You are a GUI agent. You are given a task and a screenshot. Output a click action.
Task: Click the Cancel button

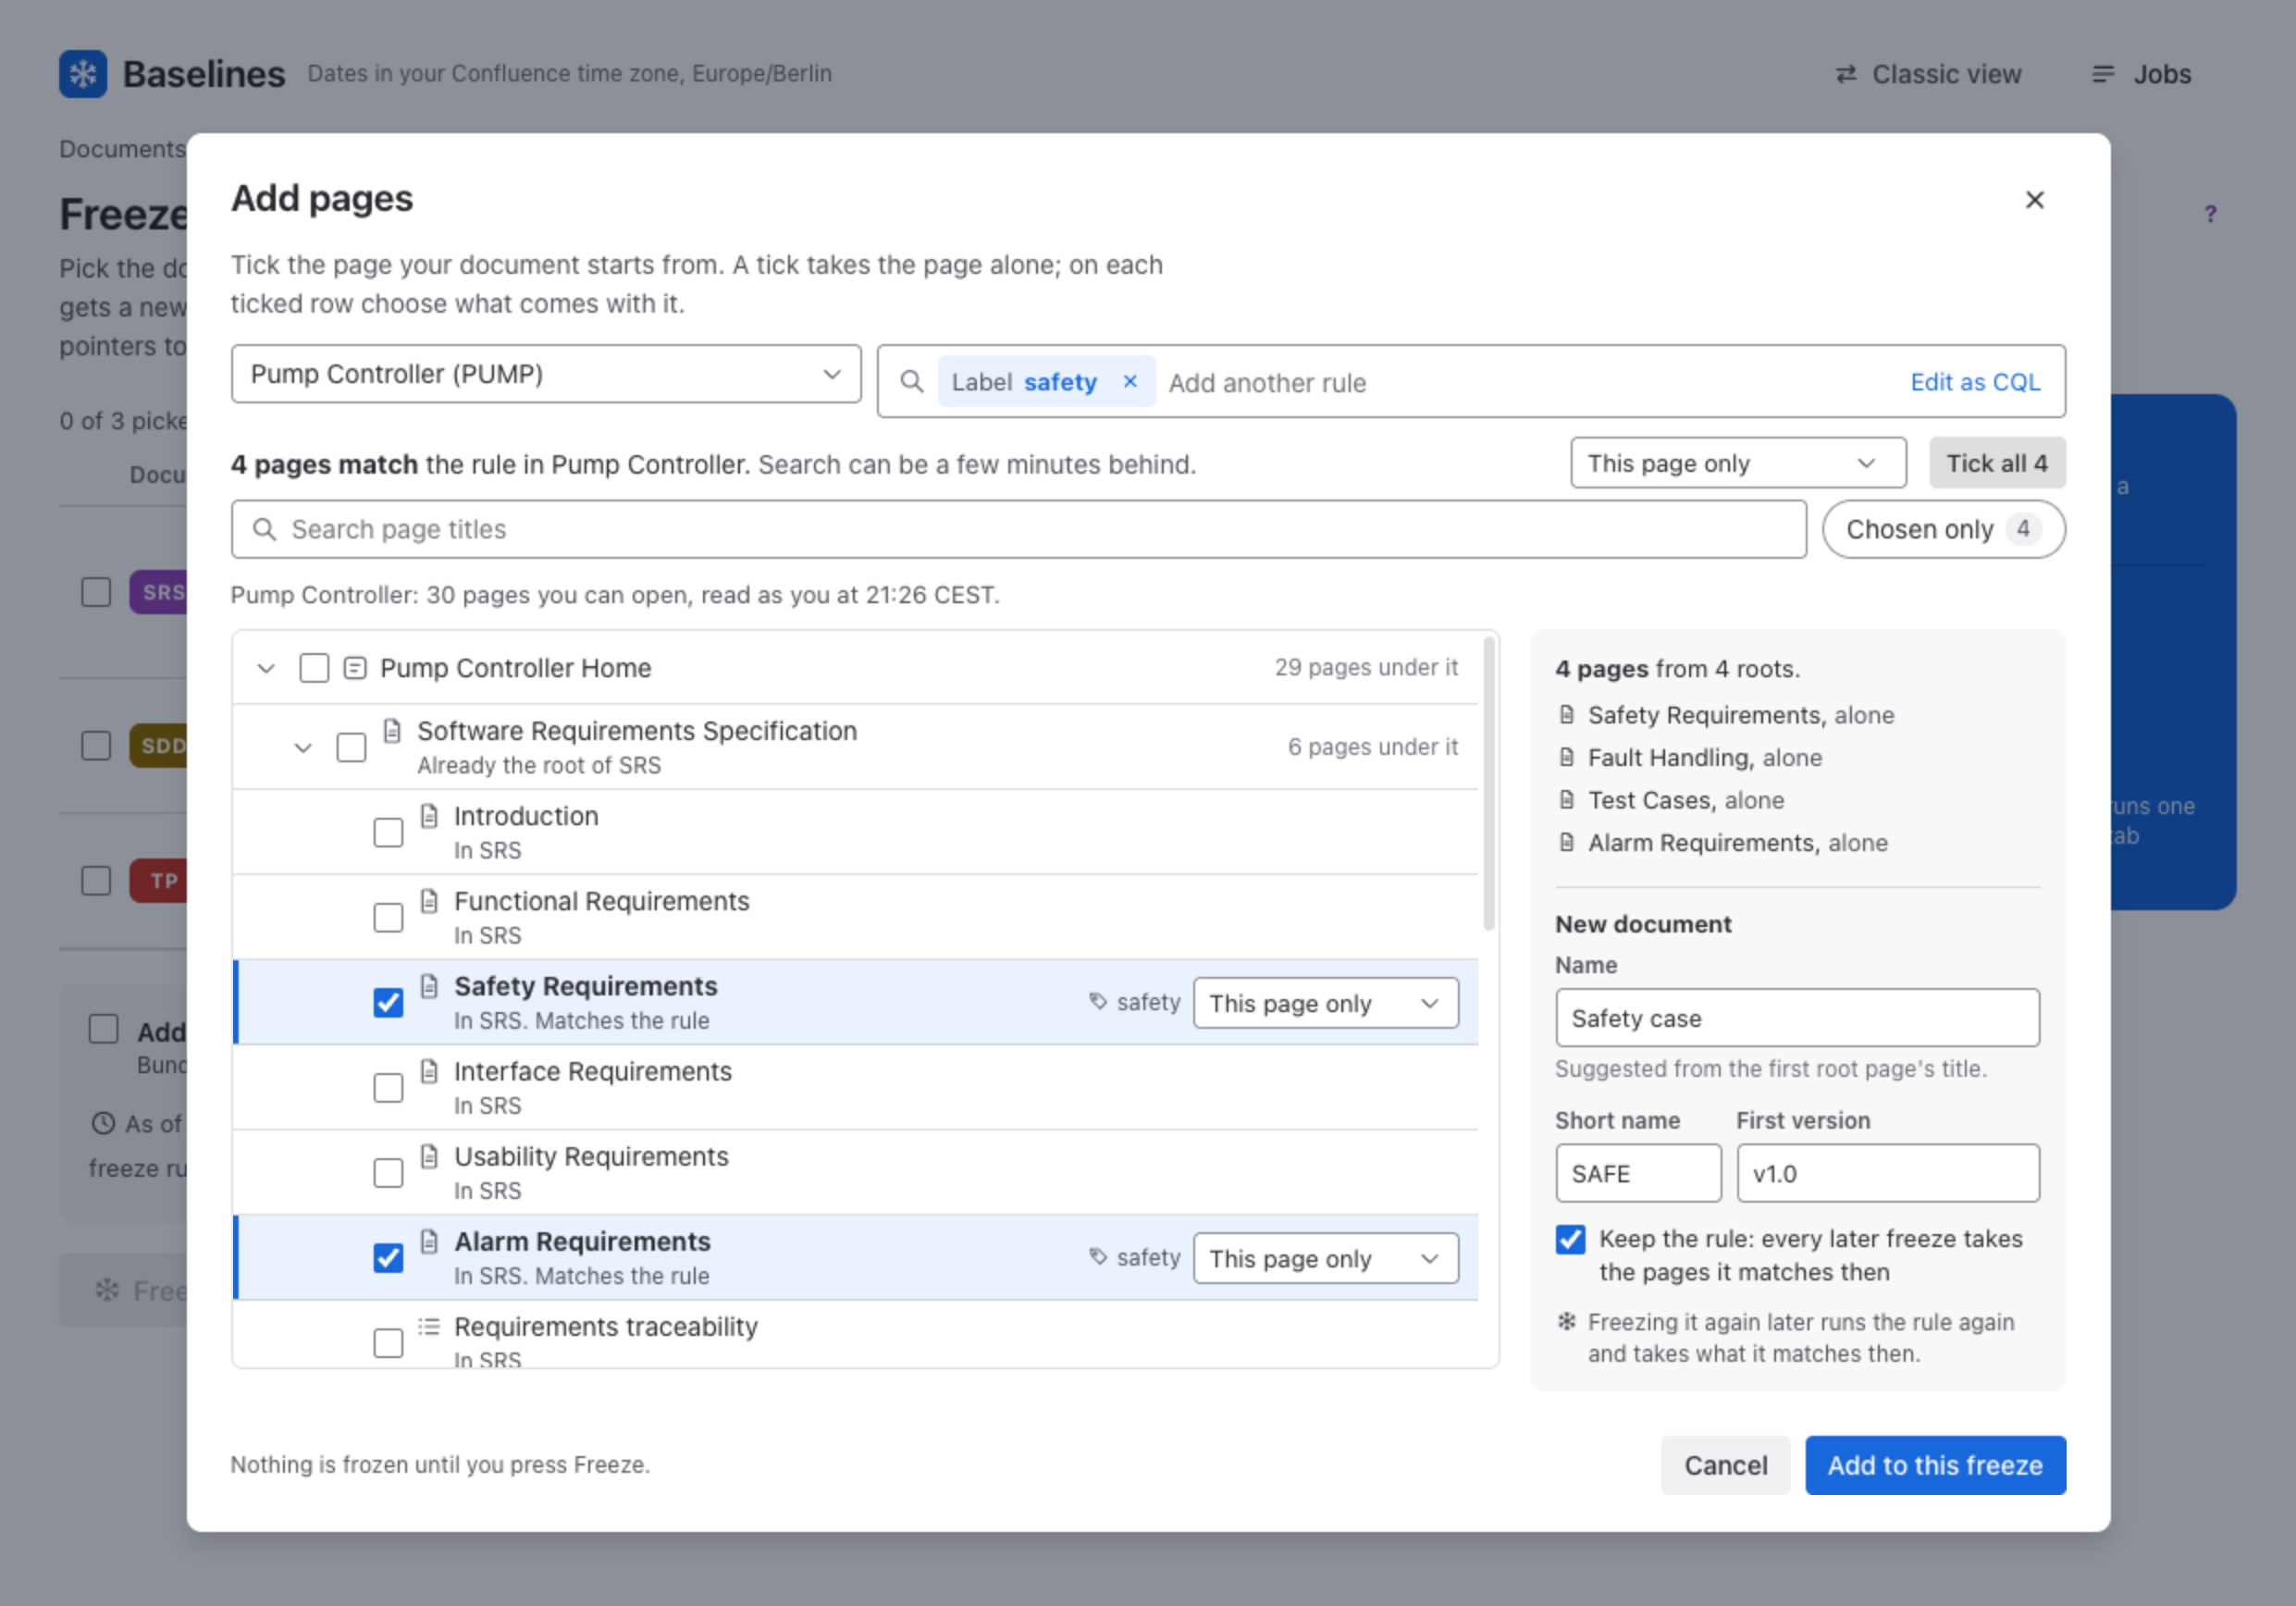pos(1725,1465)
